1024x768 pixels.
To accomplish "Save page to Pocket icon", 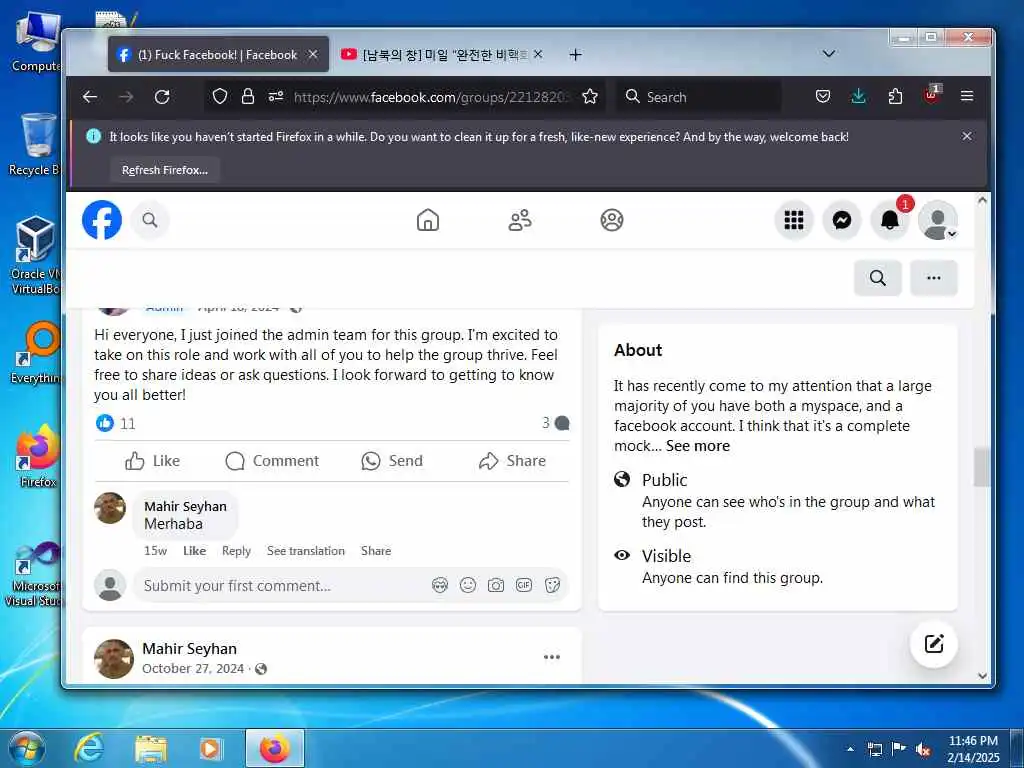I will click(x=823, y=97).
